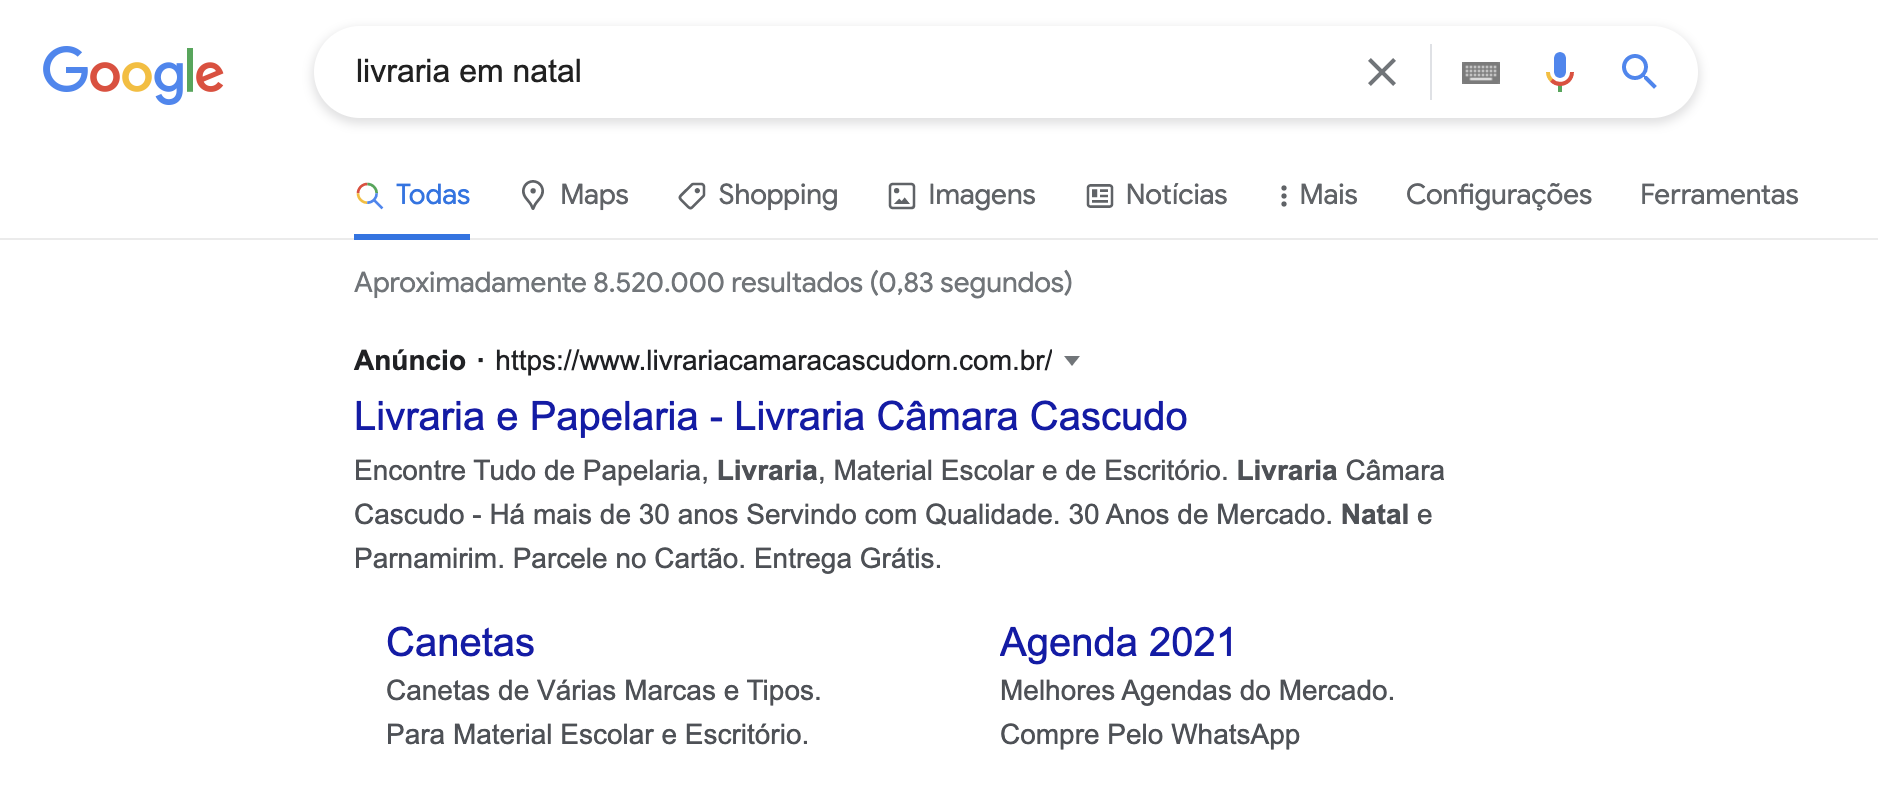This screenshot has height=798, width=1878.
Task: Open Livraria e Papelaria - Livraria Câmara Cascudo link
Action: (x=770, y=416)
